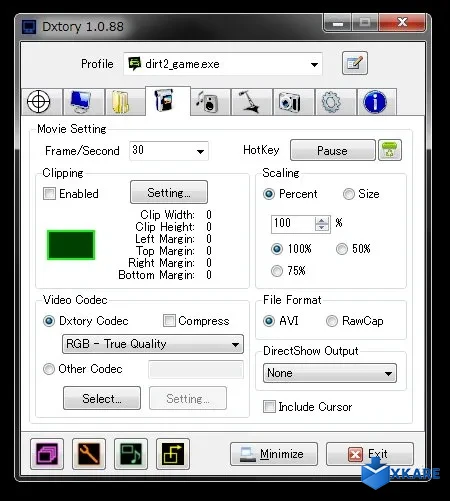Enable Include Cursor option
The height and width of the screenshot is (501, 450).
pyautogui.click(x=269, y=406)
